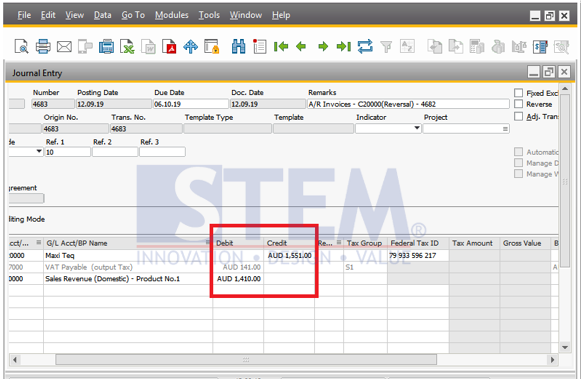Open the Indicator dropdown
Image resolution: width=581 pixels, height=379 pixels.
pos(417,128)
